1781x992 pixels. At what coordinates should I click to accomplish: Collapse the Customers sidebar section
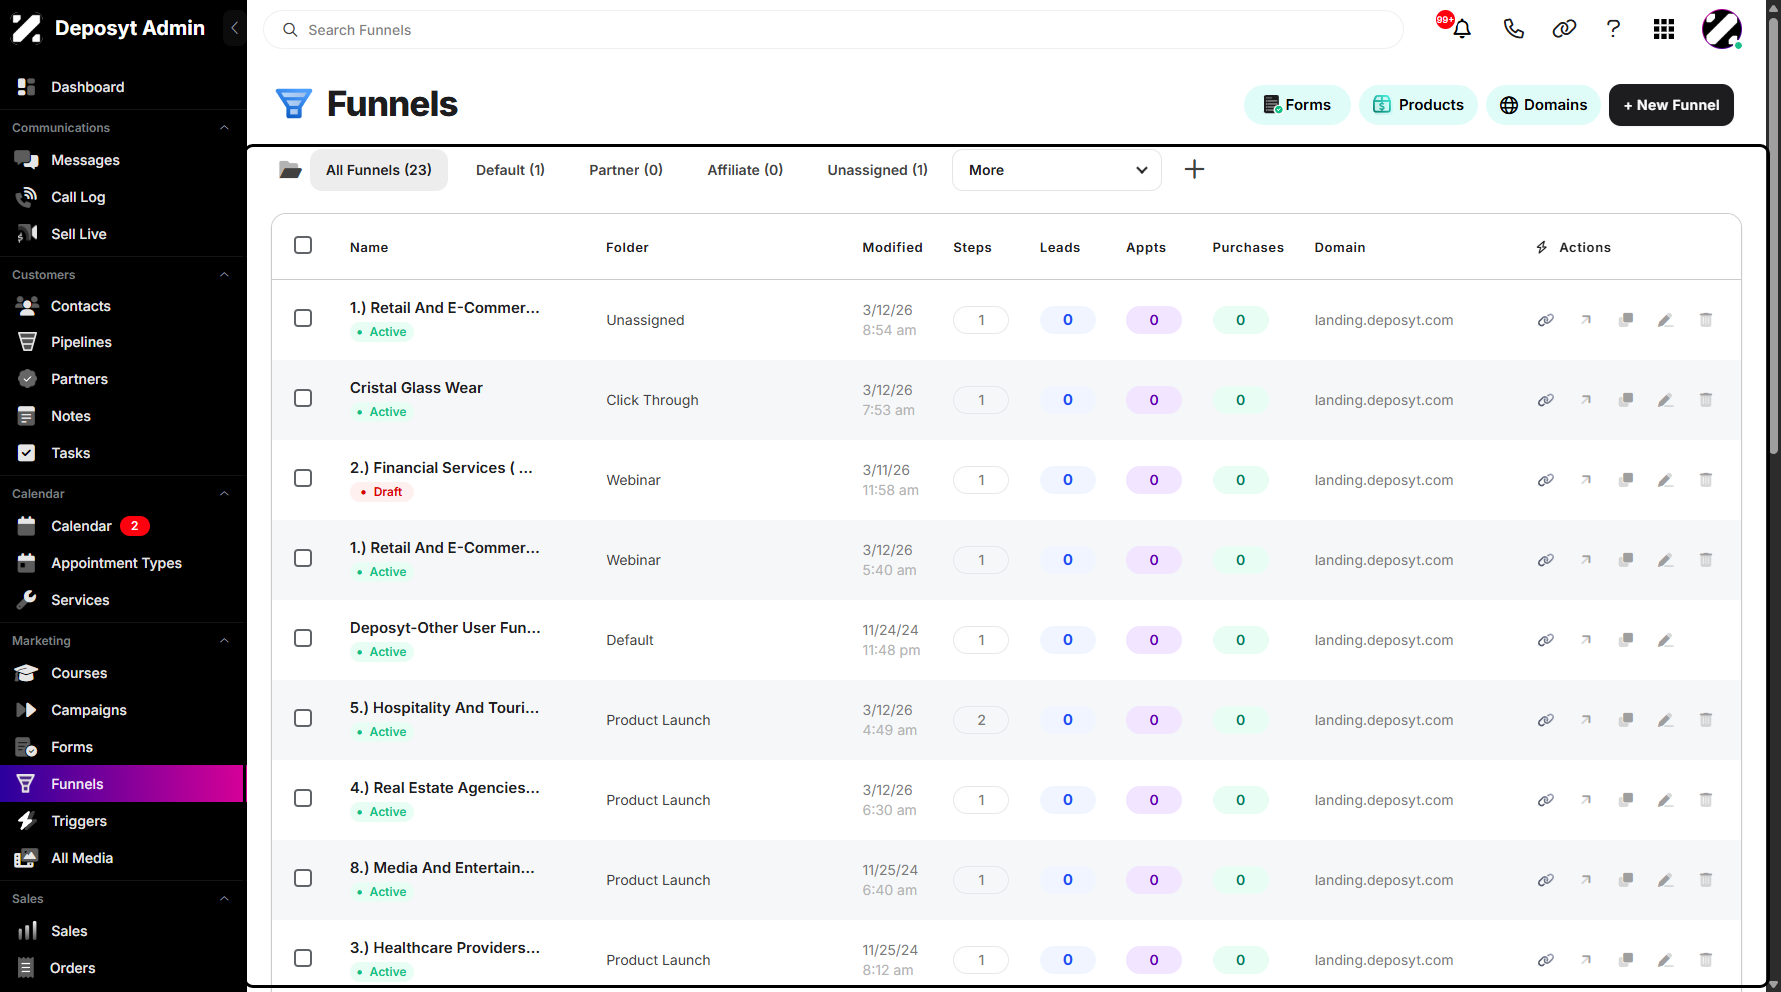[224, 275]
